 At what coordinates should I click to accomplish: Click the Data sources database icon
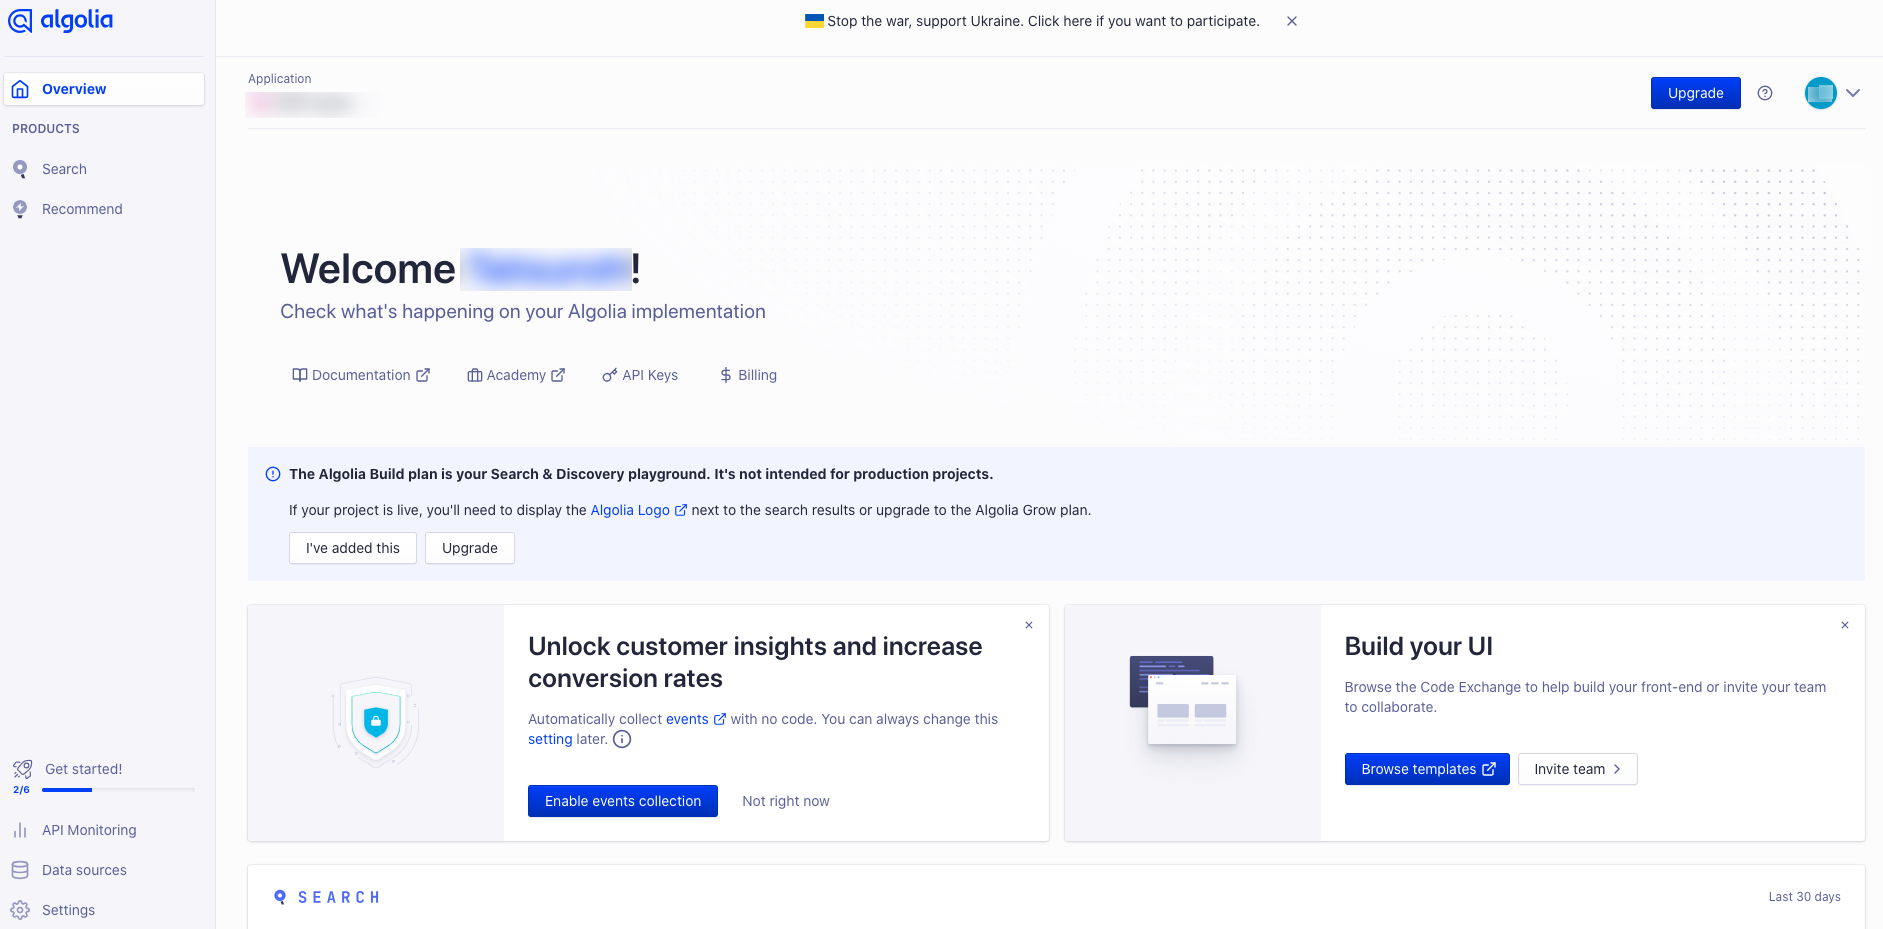tap(20, 870)
